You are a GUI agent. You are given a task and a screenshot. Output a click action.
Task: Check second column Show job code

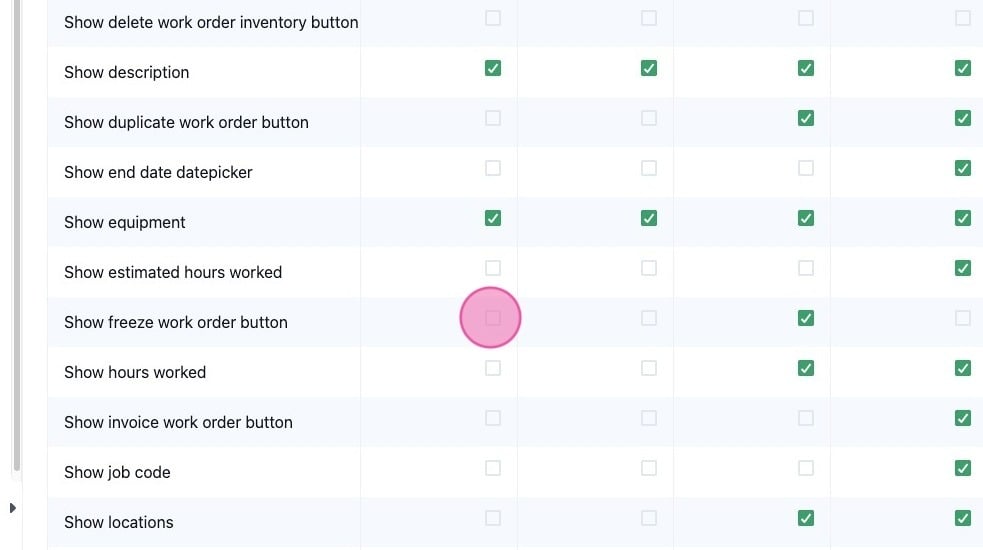coord(649,468)
